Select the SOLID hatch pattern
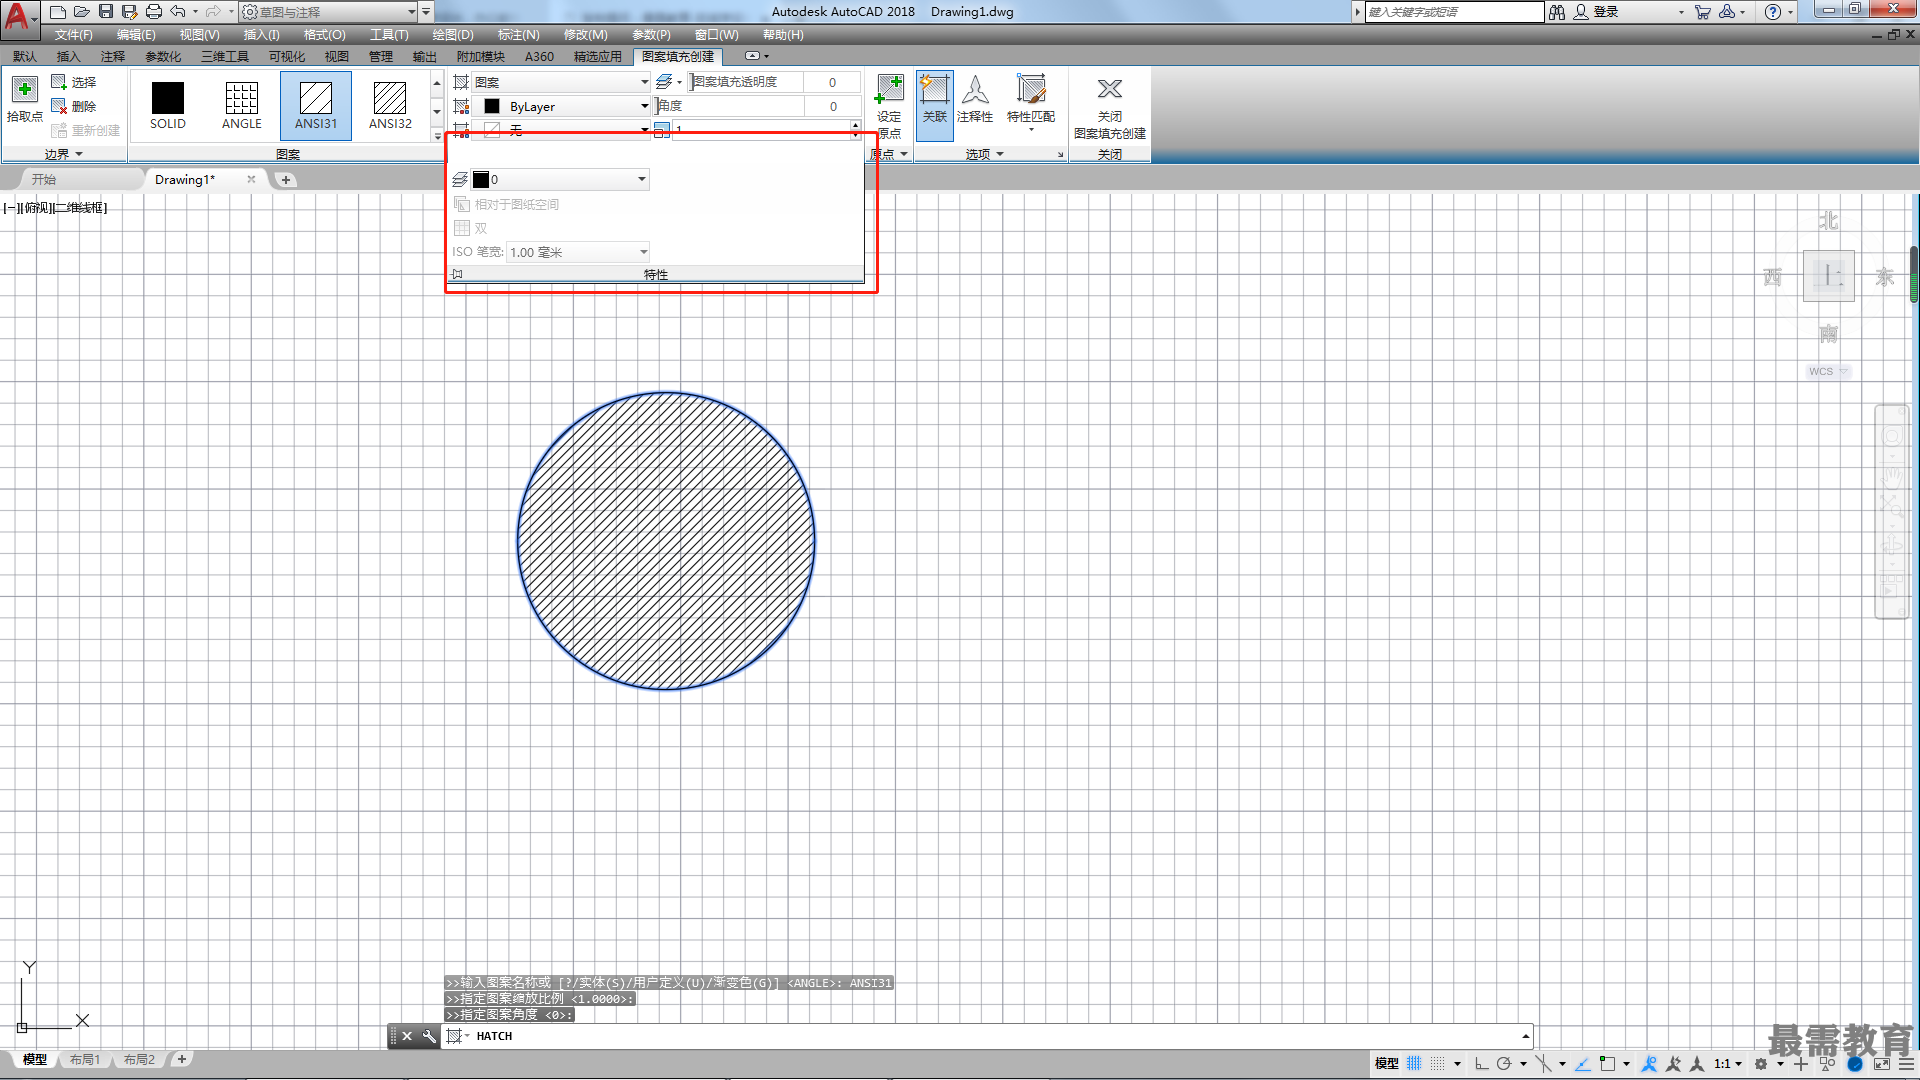1920x1080 pixels. (168, 105)
